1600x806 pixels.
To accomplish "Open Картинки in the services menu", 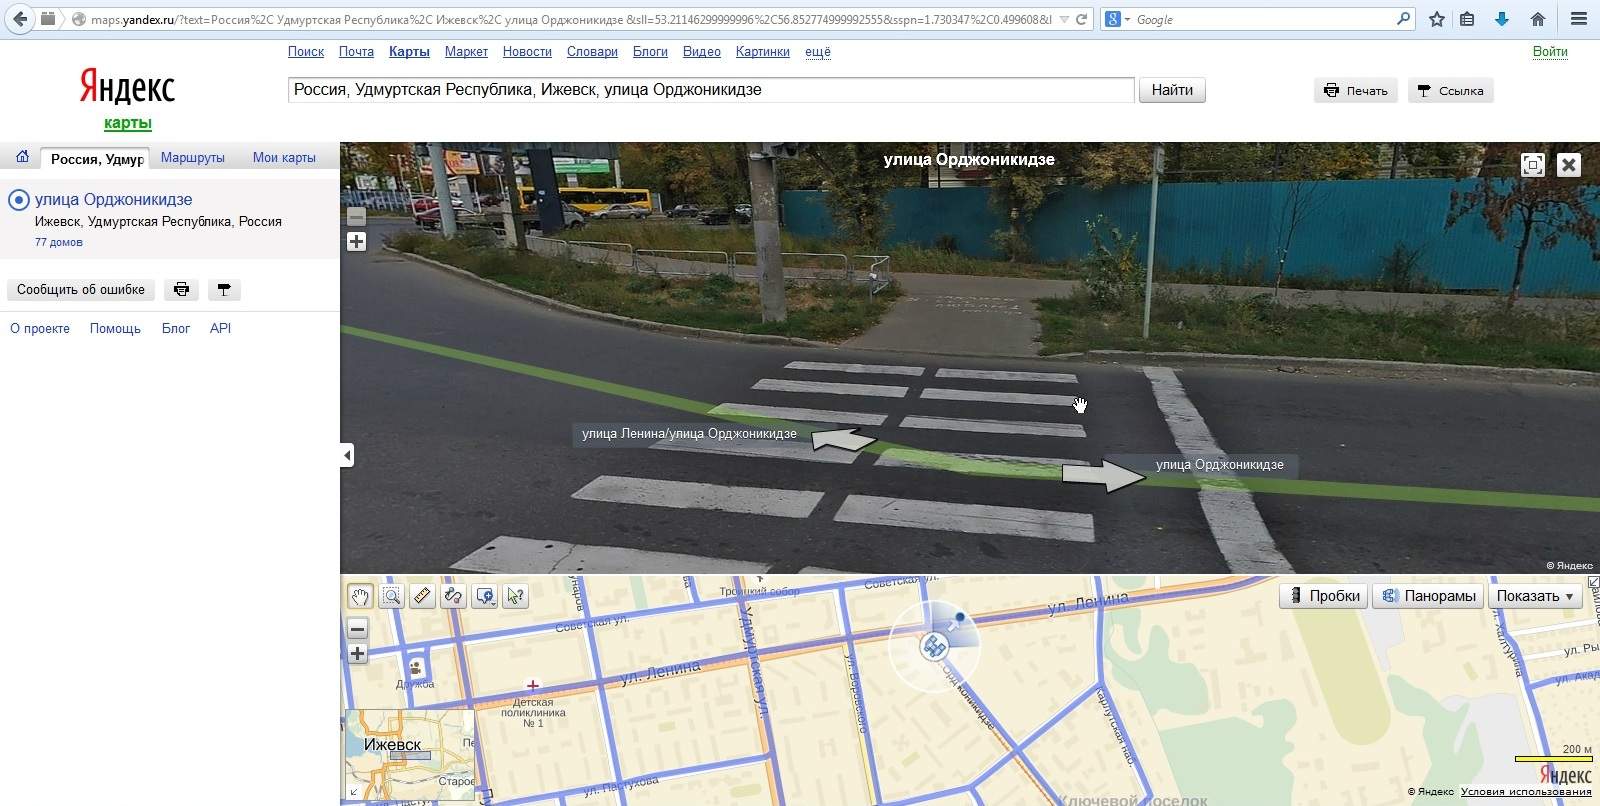I will click(763, 52).
